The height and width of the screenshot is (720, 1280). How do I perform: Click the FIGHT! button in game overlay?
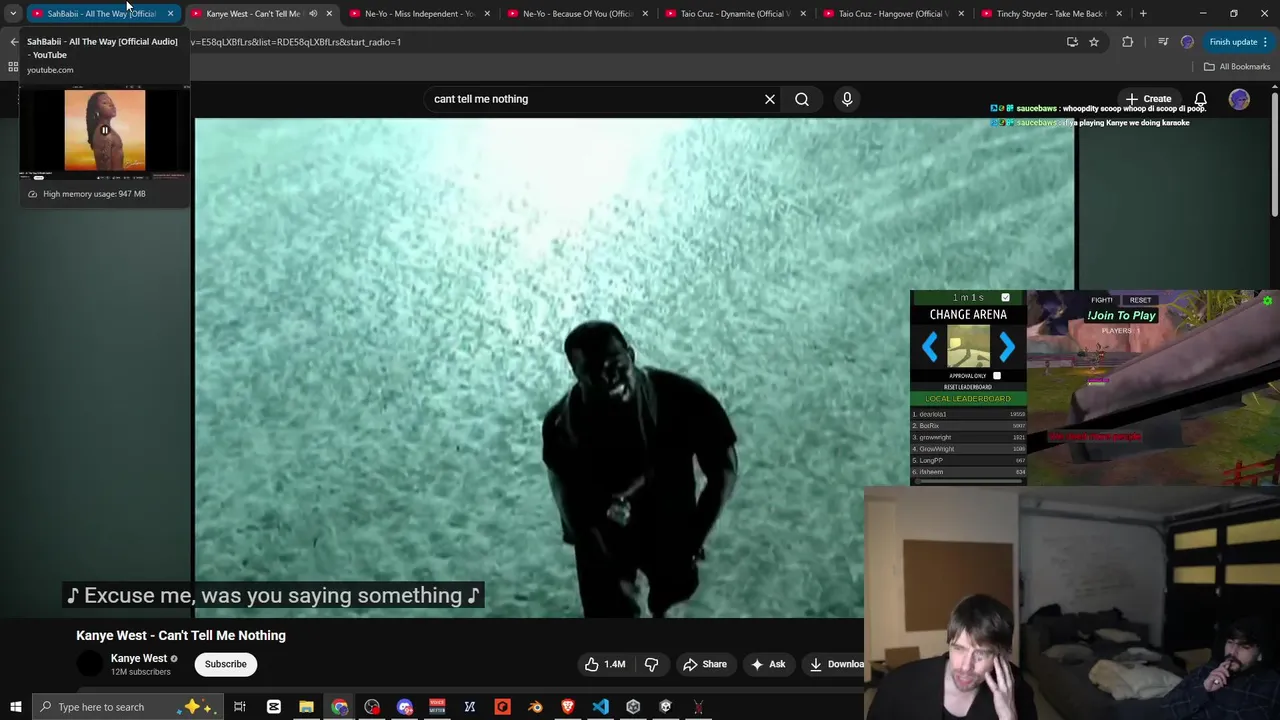coord(1102,300)
